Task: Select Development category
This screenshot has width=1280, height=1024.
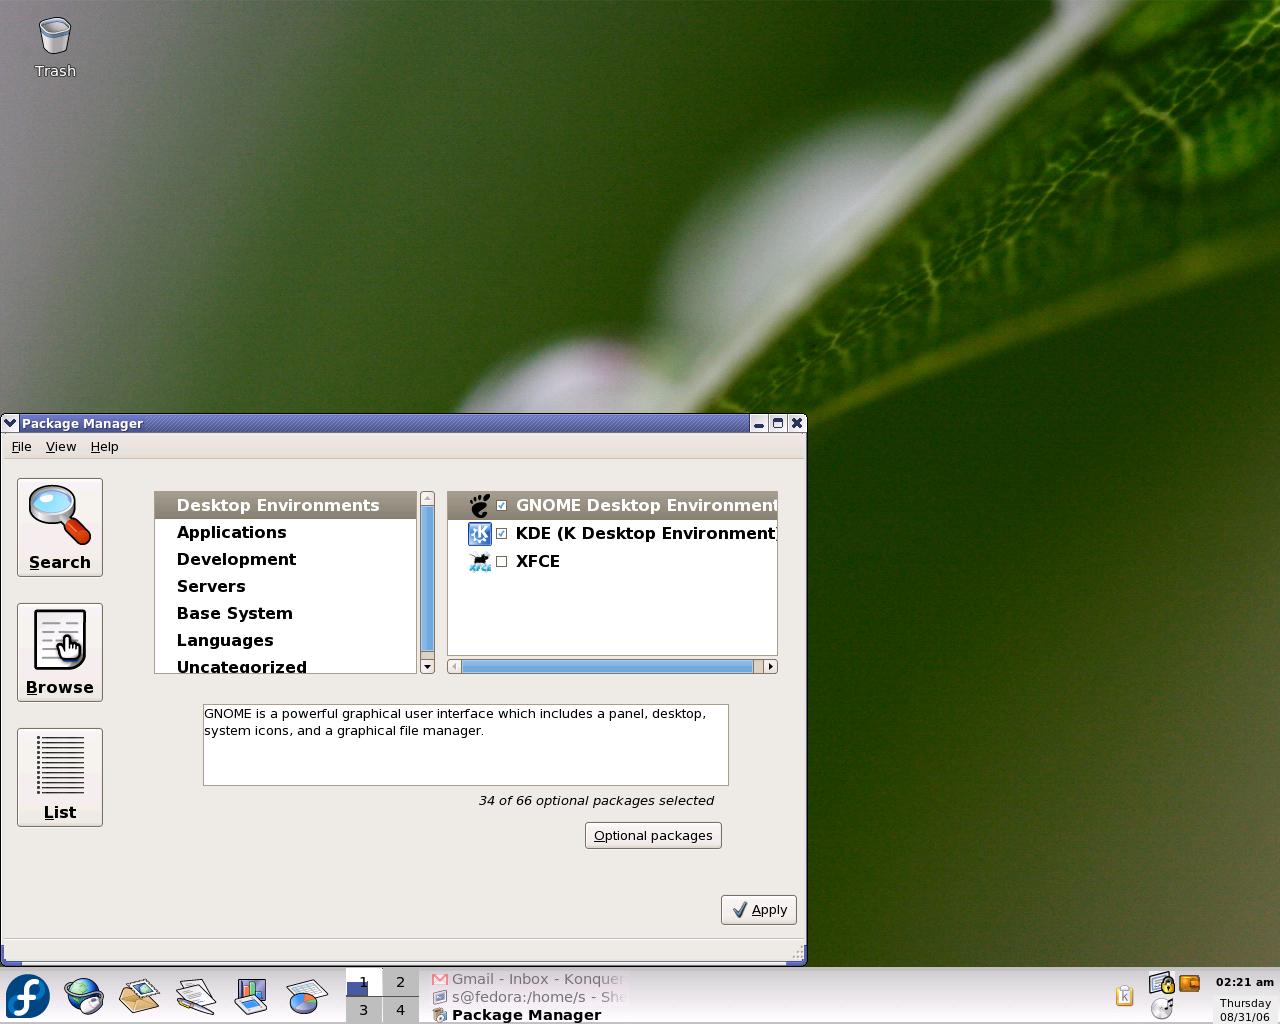Action: coord(285,559)
